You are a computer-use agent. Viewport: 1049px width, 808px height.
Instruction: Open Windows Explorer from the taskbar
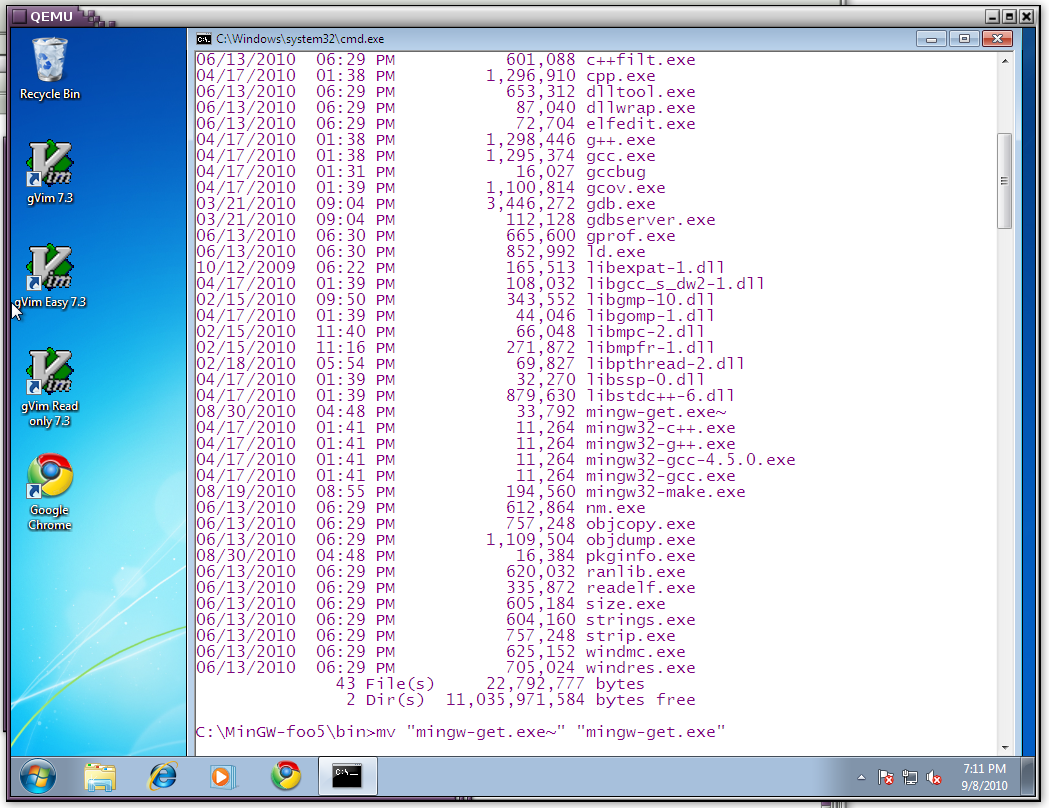[x=100, y=776]
